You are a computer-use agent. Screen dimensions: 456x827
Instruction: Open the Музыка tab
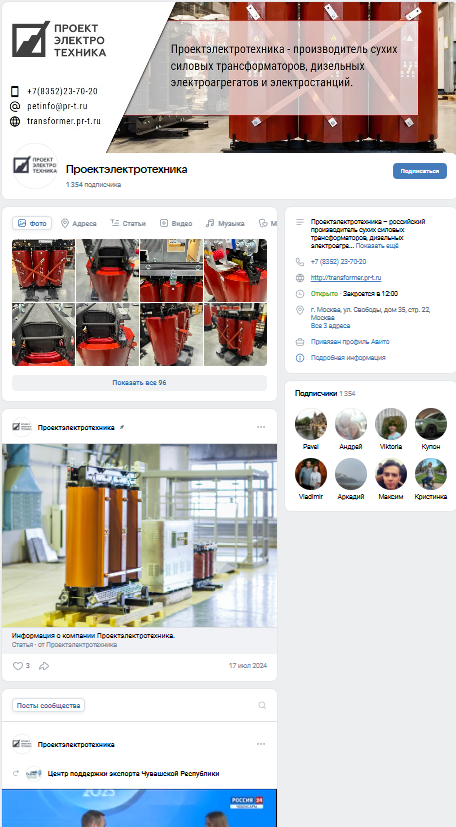225,223
